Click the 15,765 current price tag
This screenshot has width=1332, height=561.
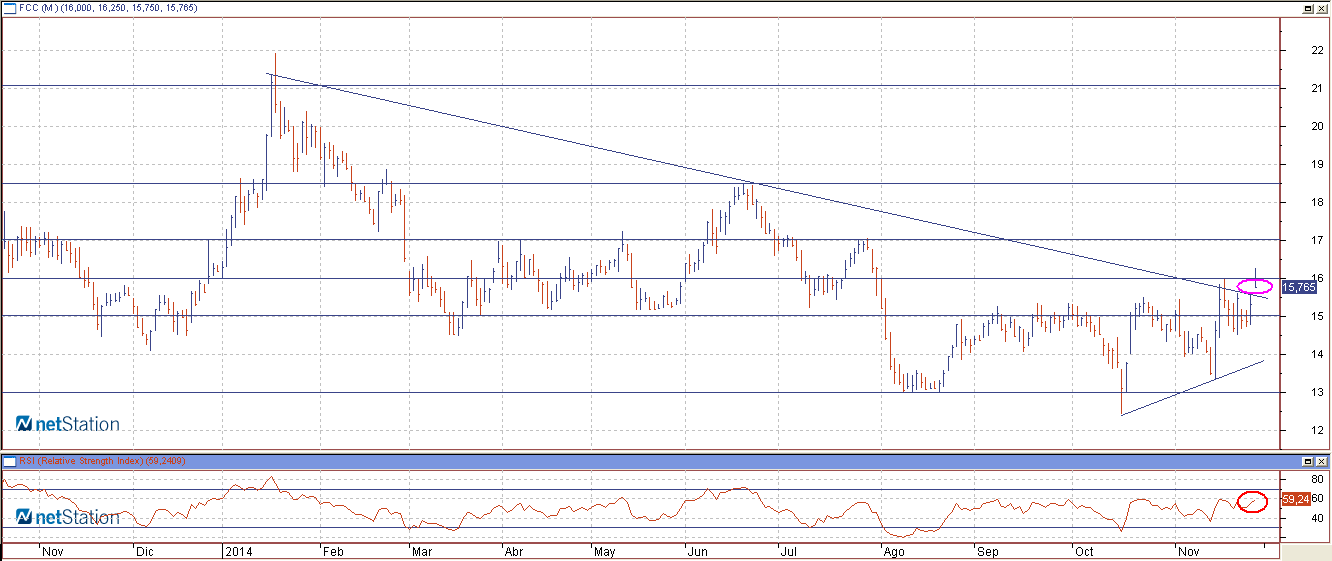click(1297, 287)
